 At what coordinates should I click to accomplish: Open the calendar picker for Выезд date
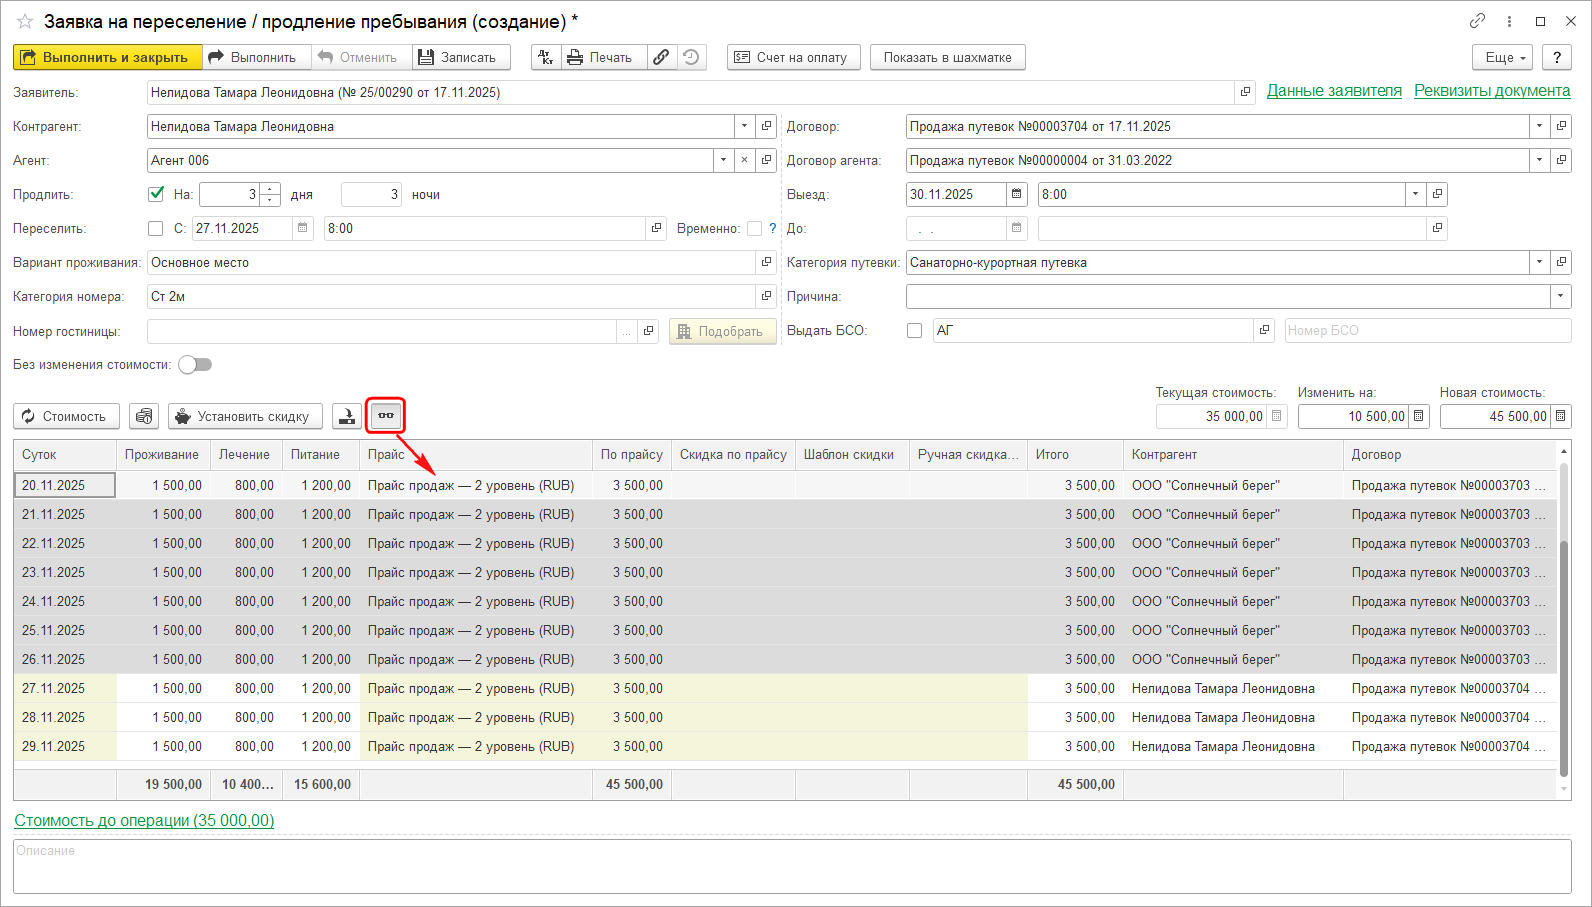coord(1017,194)
